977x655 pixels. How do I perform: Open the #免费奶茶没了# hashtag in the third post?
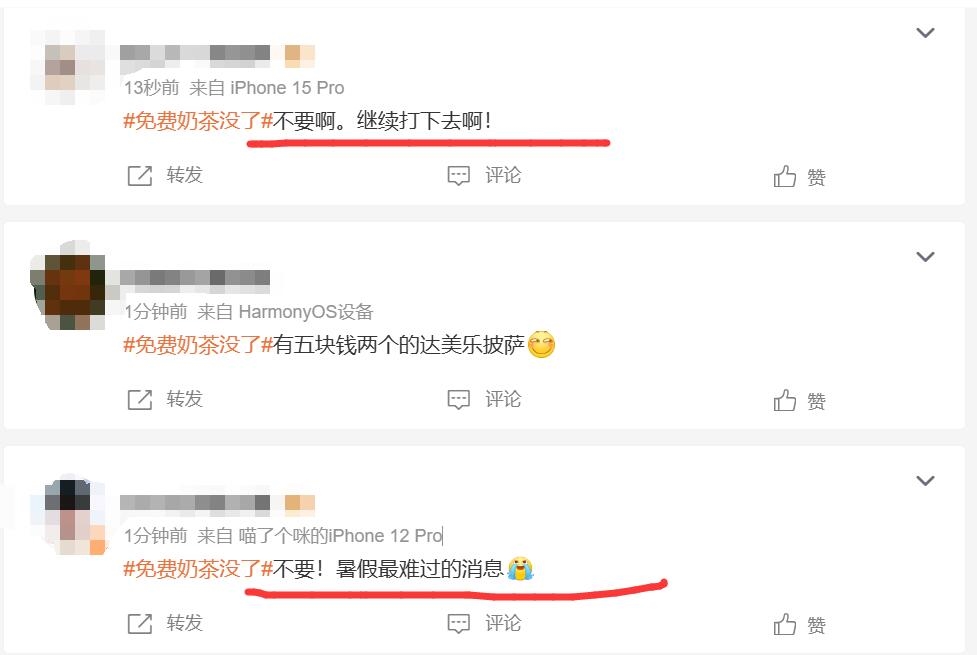click(x=198, y=568)
